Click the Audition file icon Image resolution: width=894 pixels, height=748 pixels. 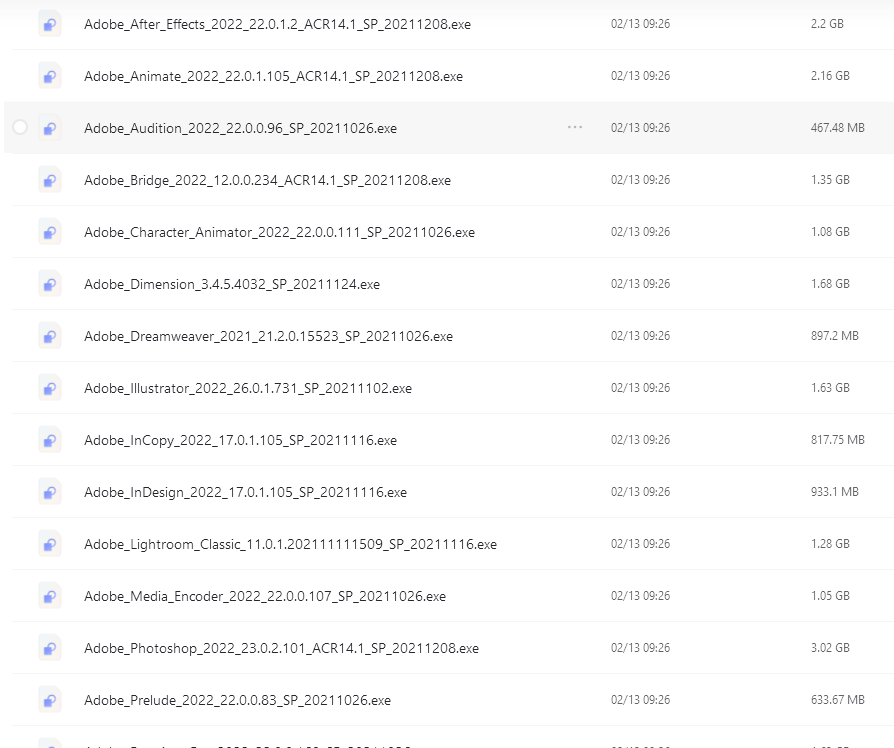coord(50,128)
